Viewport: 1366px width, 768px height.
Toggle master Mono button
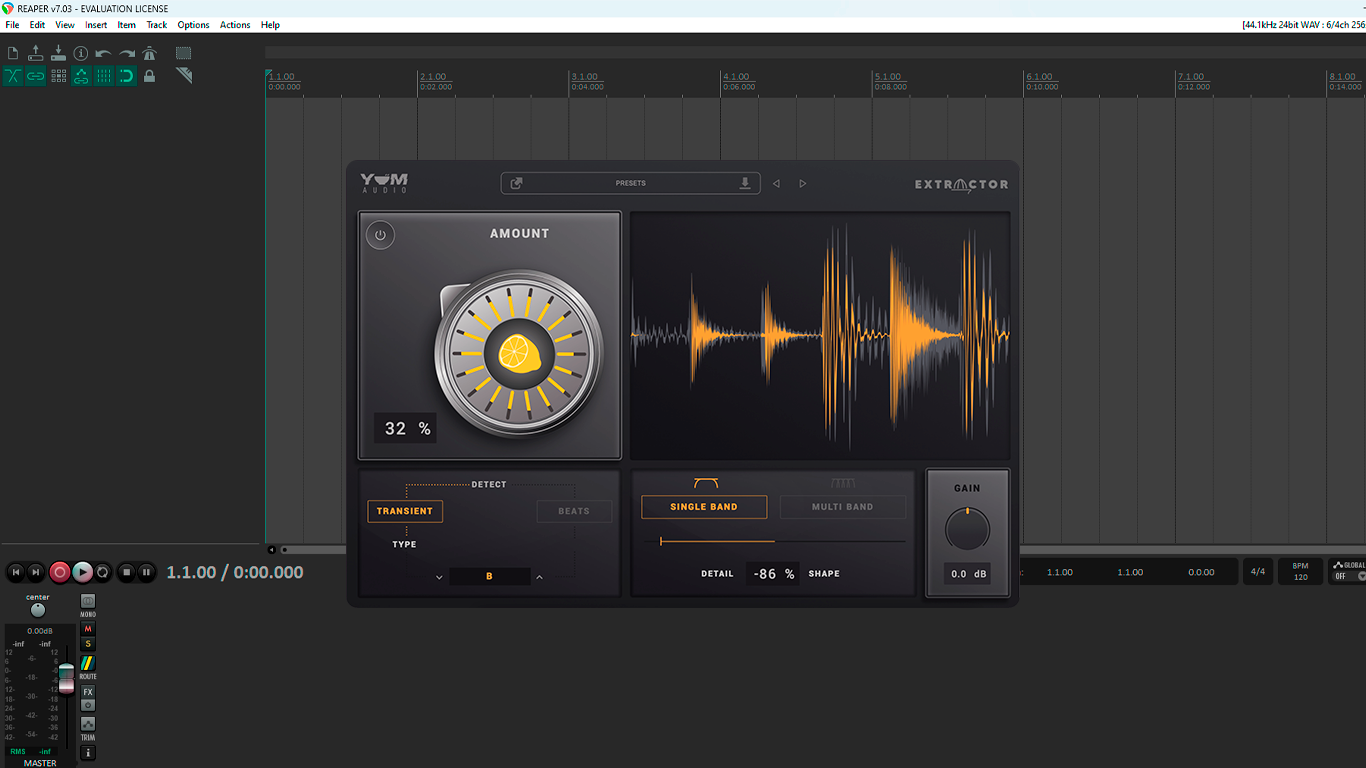point(88,603)
